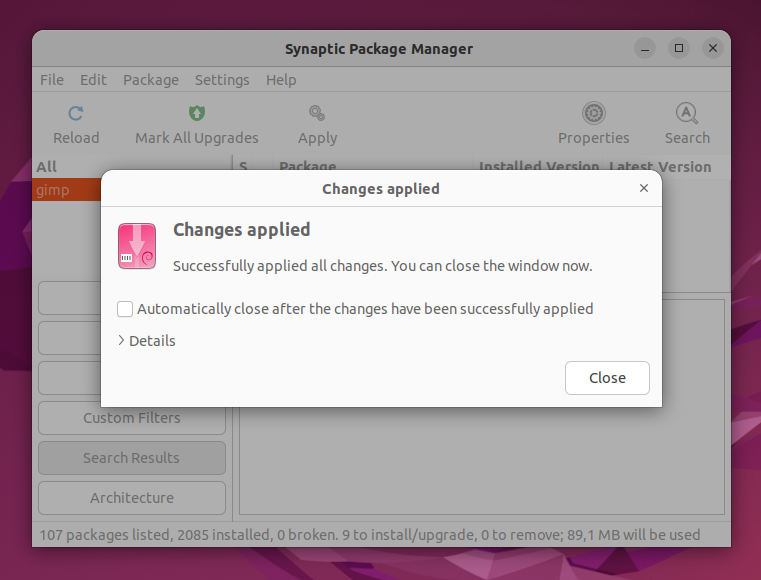Click the Close button in dialog
Screen dimensions: 761x580
(x=607, y=378)
